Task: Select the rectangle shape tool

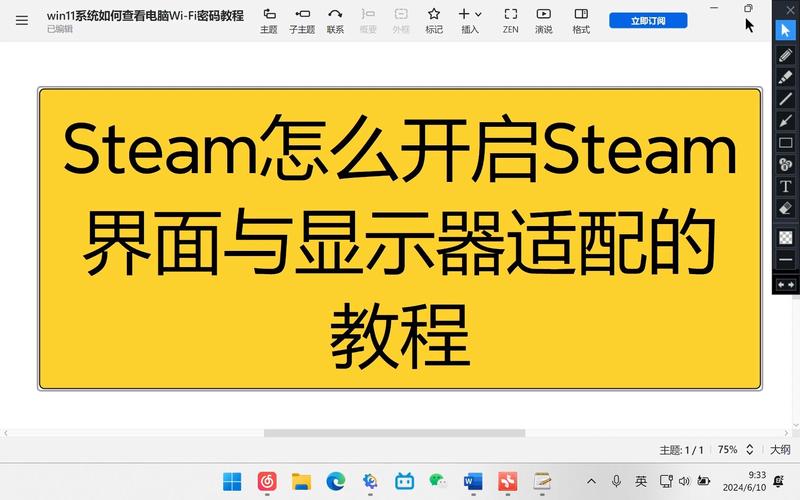Action: (x=786, y=143)
